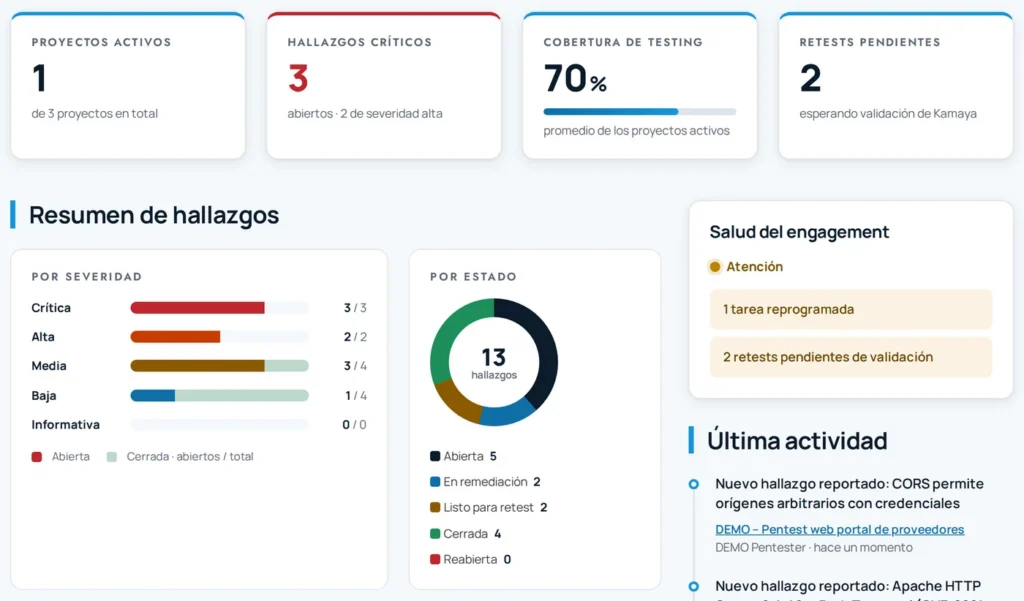The width and height of the screenshot is (1024, 601).
Task: Open the Retests Pendientes card
Action: tap(896, 86)
